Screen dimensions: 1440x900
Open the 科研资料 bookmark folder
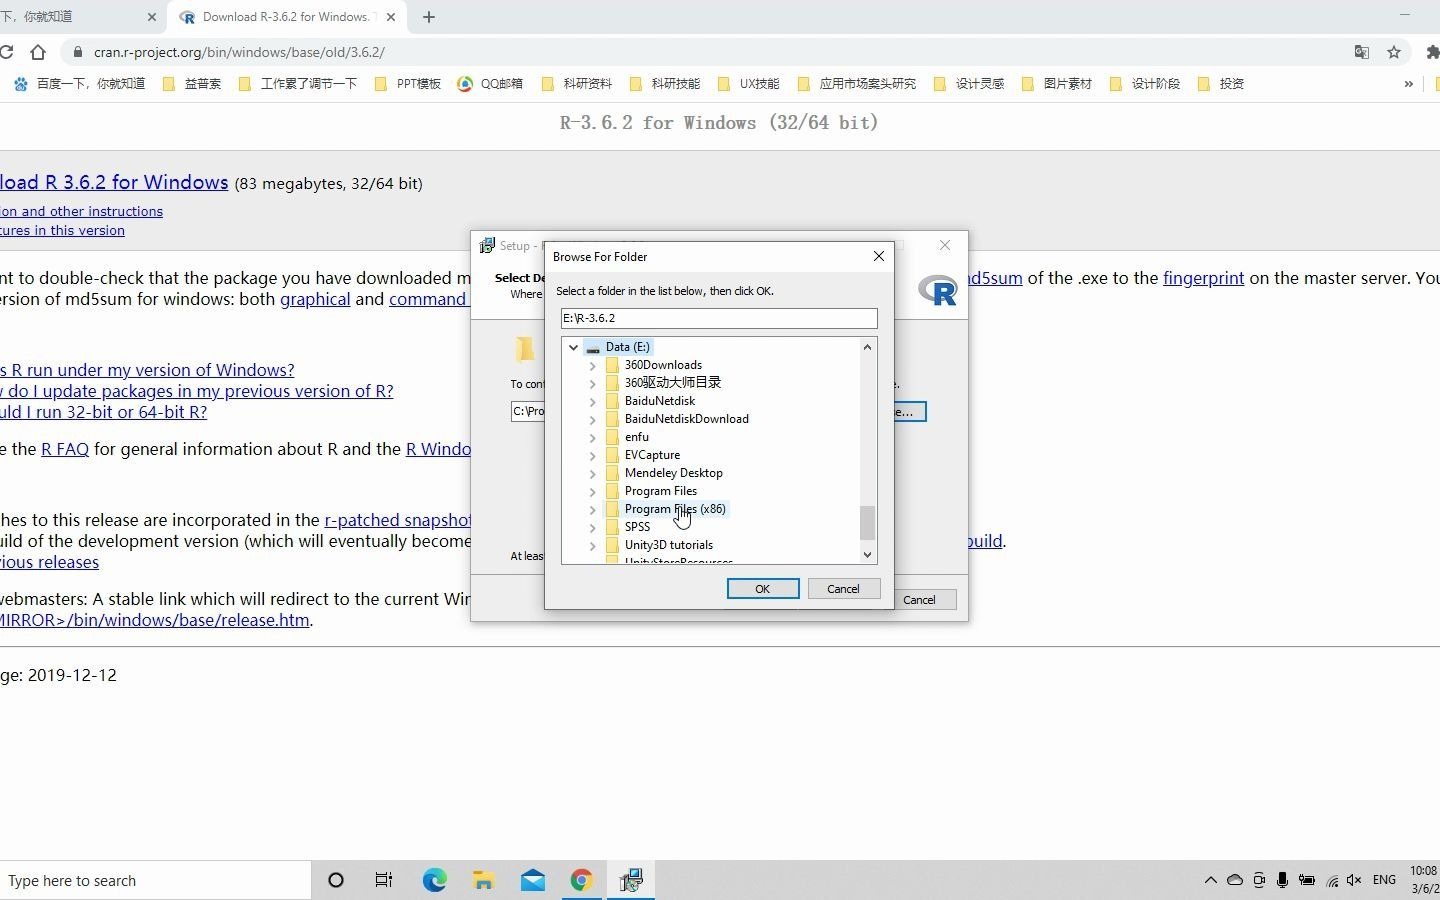pyautogui.click(x=577, y=84)
